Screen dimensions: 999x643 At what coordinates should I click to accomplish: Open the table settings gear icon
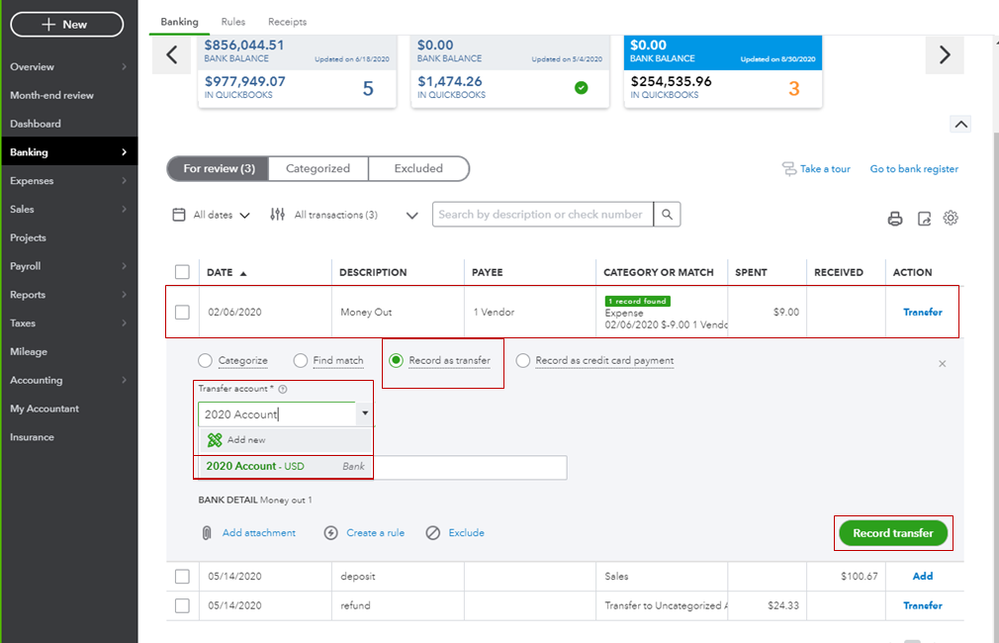[x=951, y=218]
